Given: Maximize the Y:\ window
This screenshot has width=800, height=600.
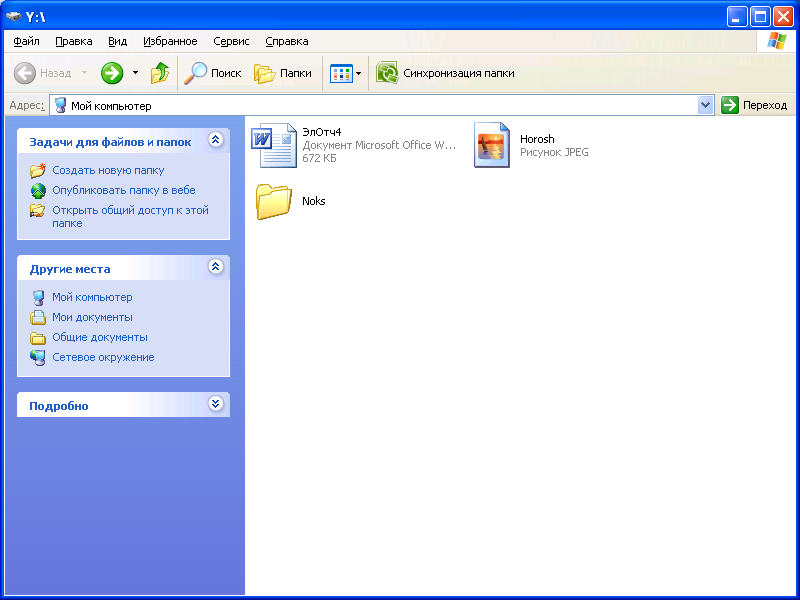Looking at the screenshot, I should pos(760,17).
